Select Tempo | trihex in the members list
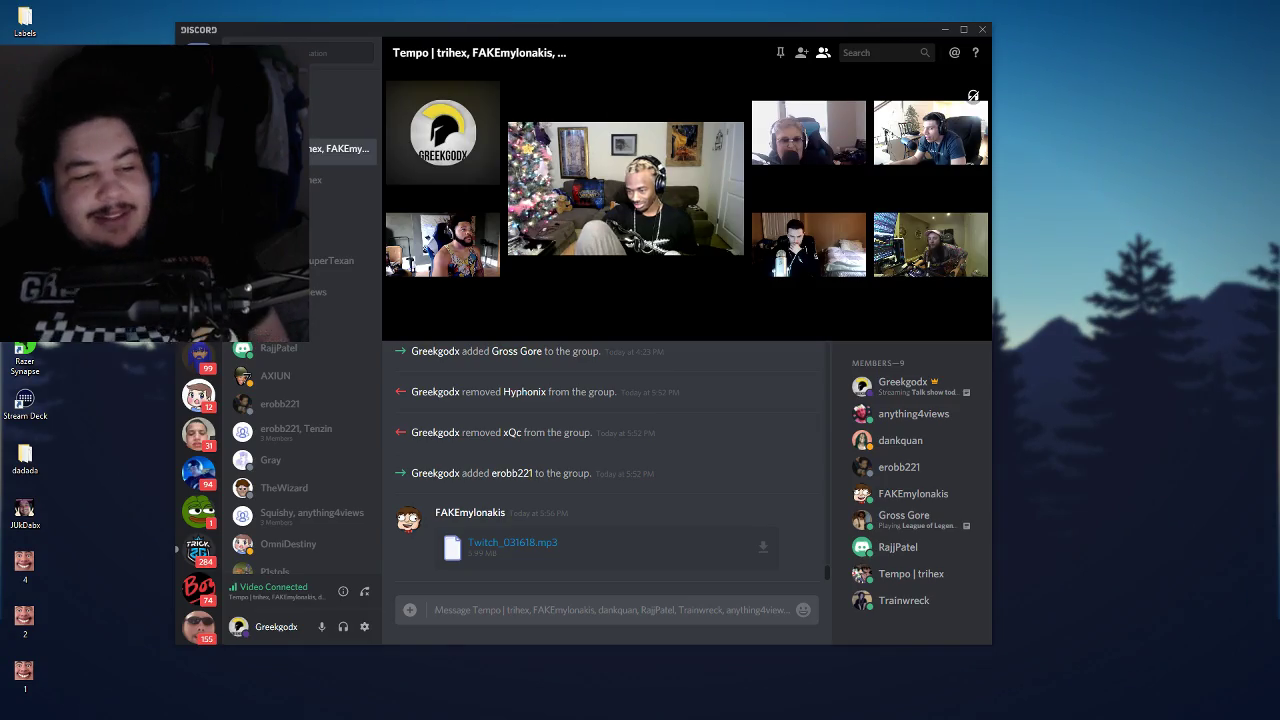Image resolution: width=1280 pixels, height=720 pixels. point(912,574)
